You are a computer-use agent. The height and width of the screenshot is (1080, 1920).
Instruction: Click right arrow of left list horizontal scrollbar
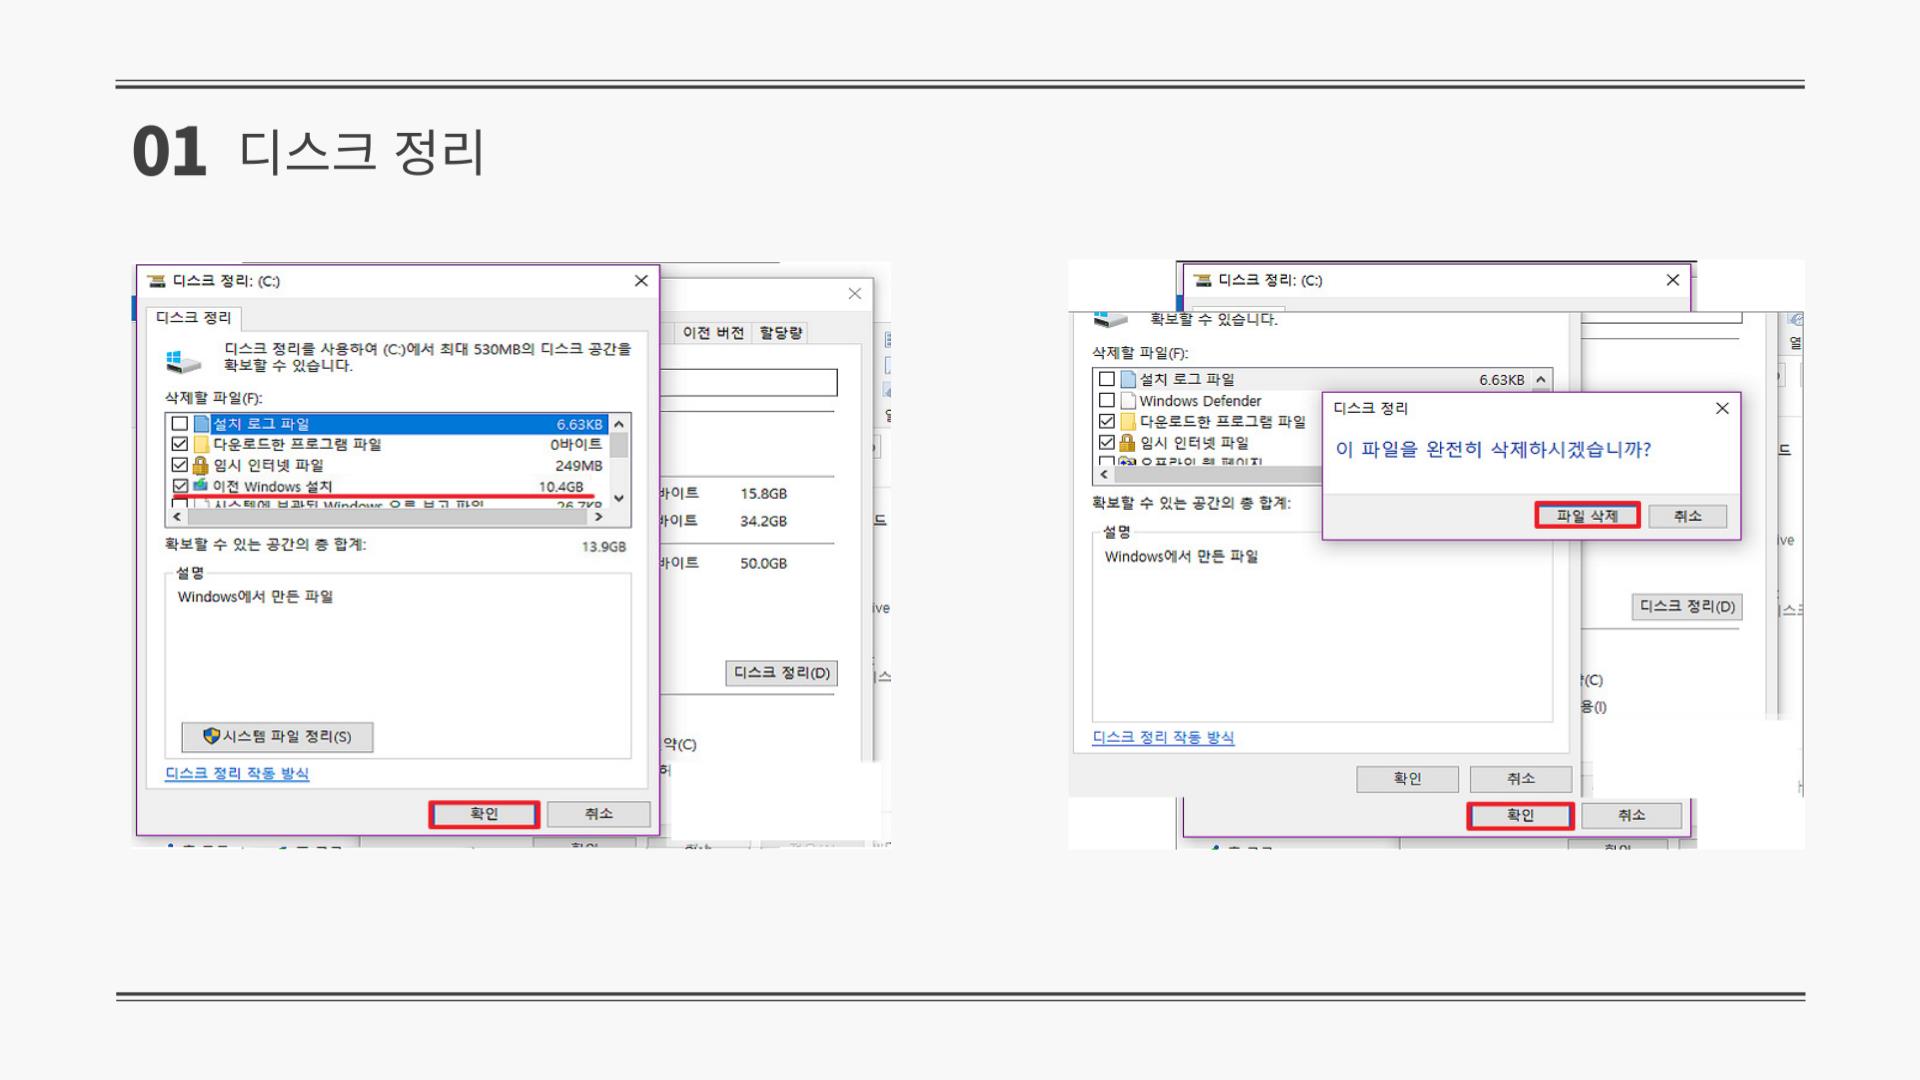tap(599, 517)
